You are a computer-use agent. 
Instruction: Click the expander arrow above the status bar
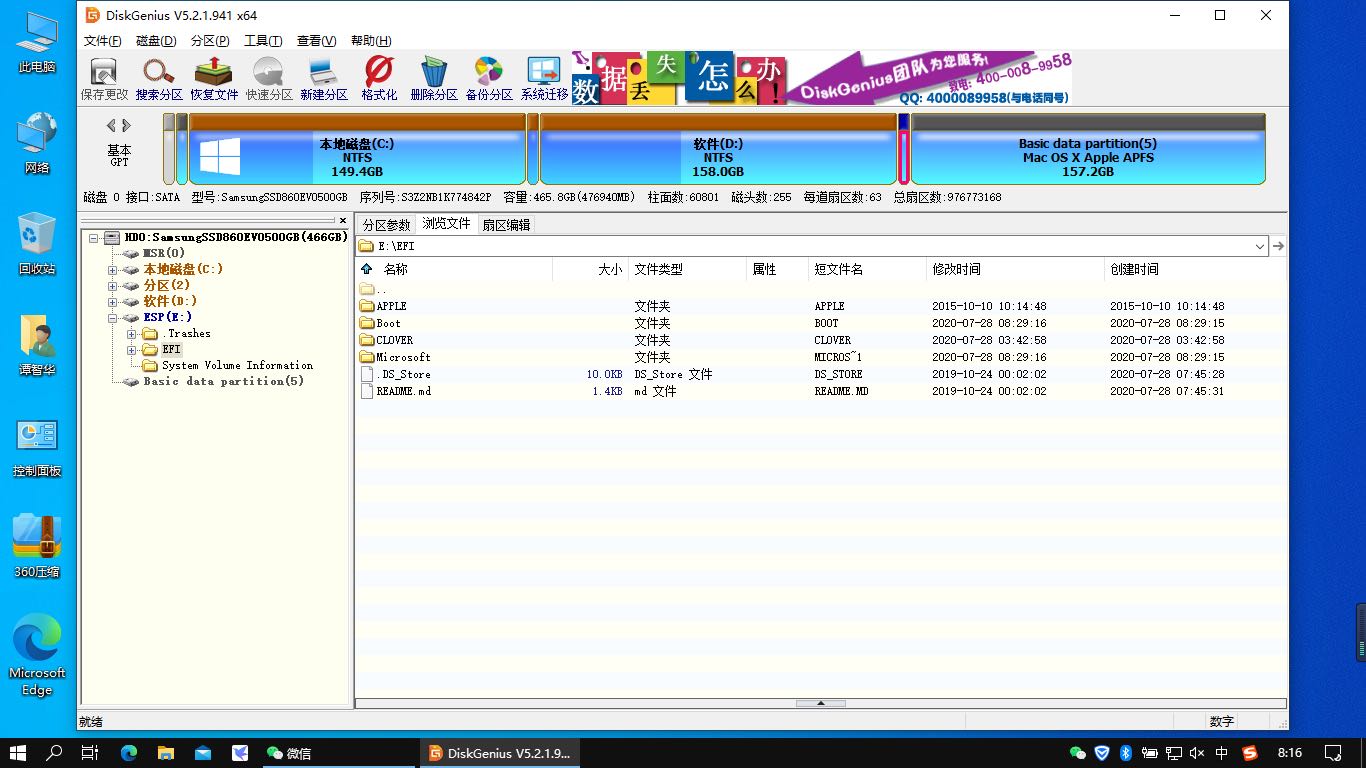(821, 704)
